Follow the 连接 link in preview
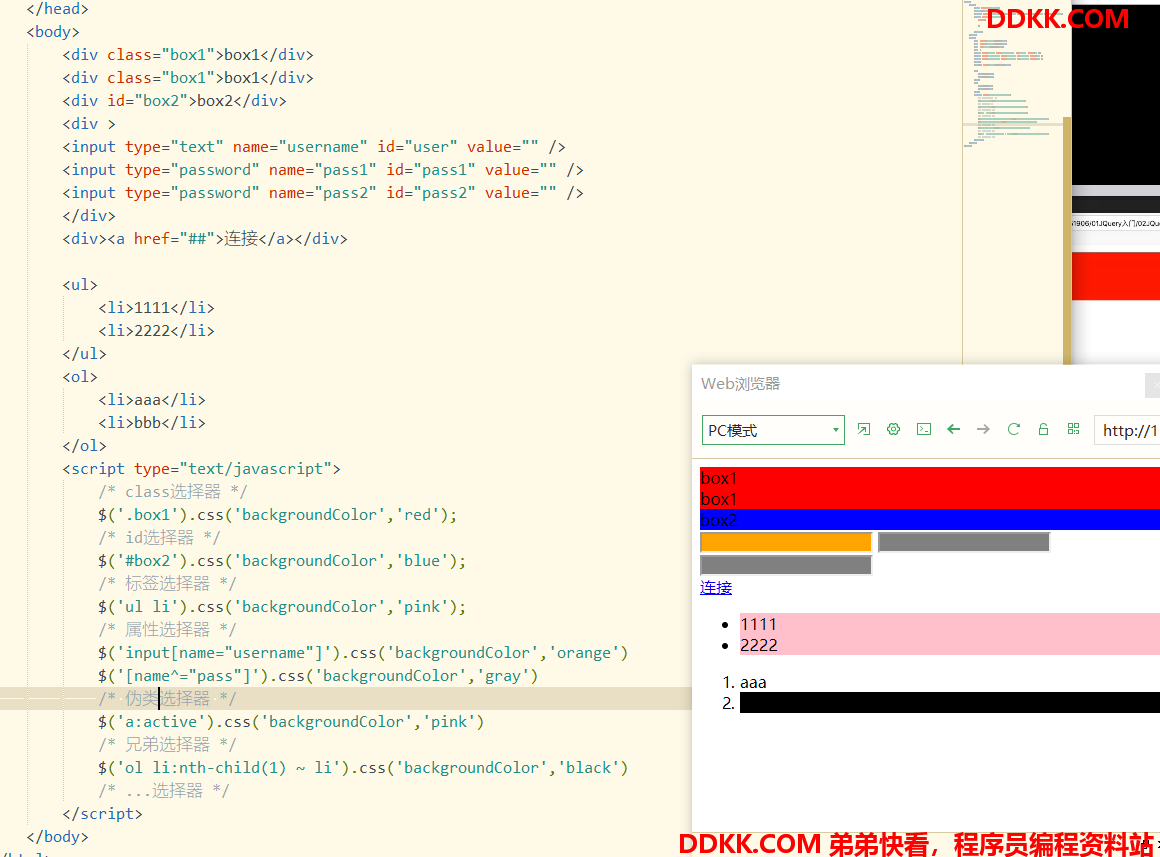The height and width of the screenshot is (857, 1160). point(716,588)
